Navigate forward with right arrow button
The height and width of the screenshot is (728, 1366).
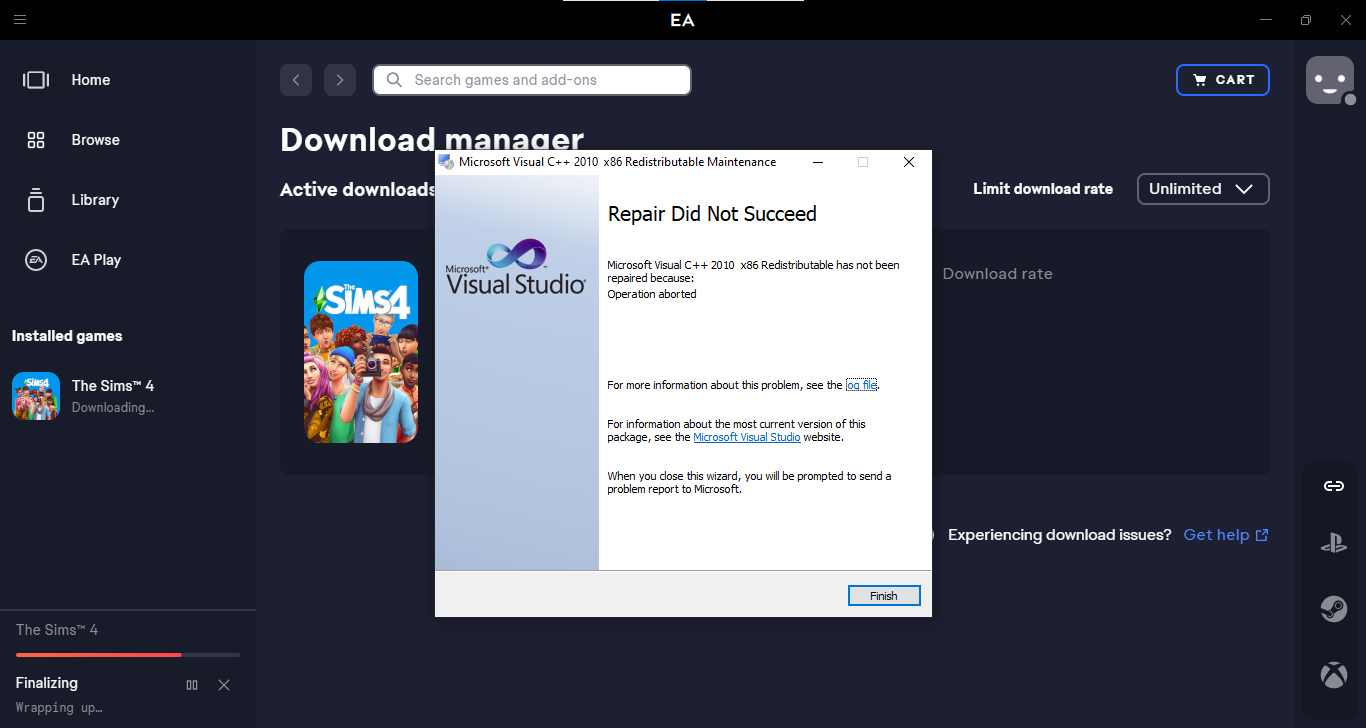click(340, 80)
